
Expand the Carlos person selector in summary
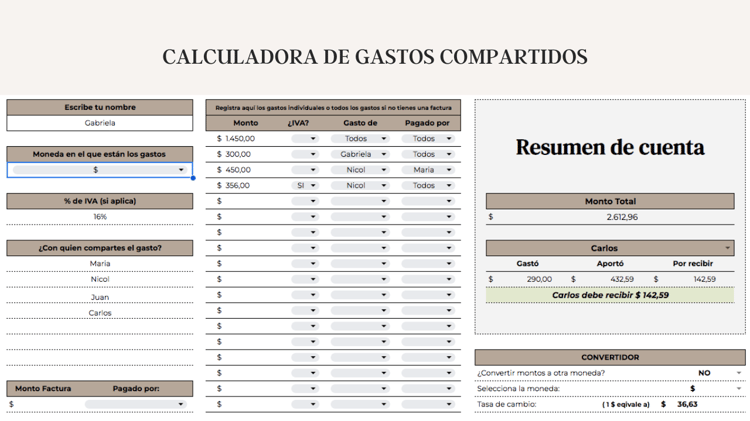pyautogui.click(x=610, y=248)
